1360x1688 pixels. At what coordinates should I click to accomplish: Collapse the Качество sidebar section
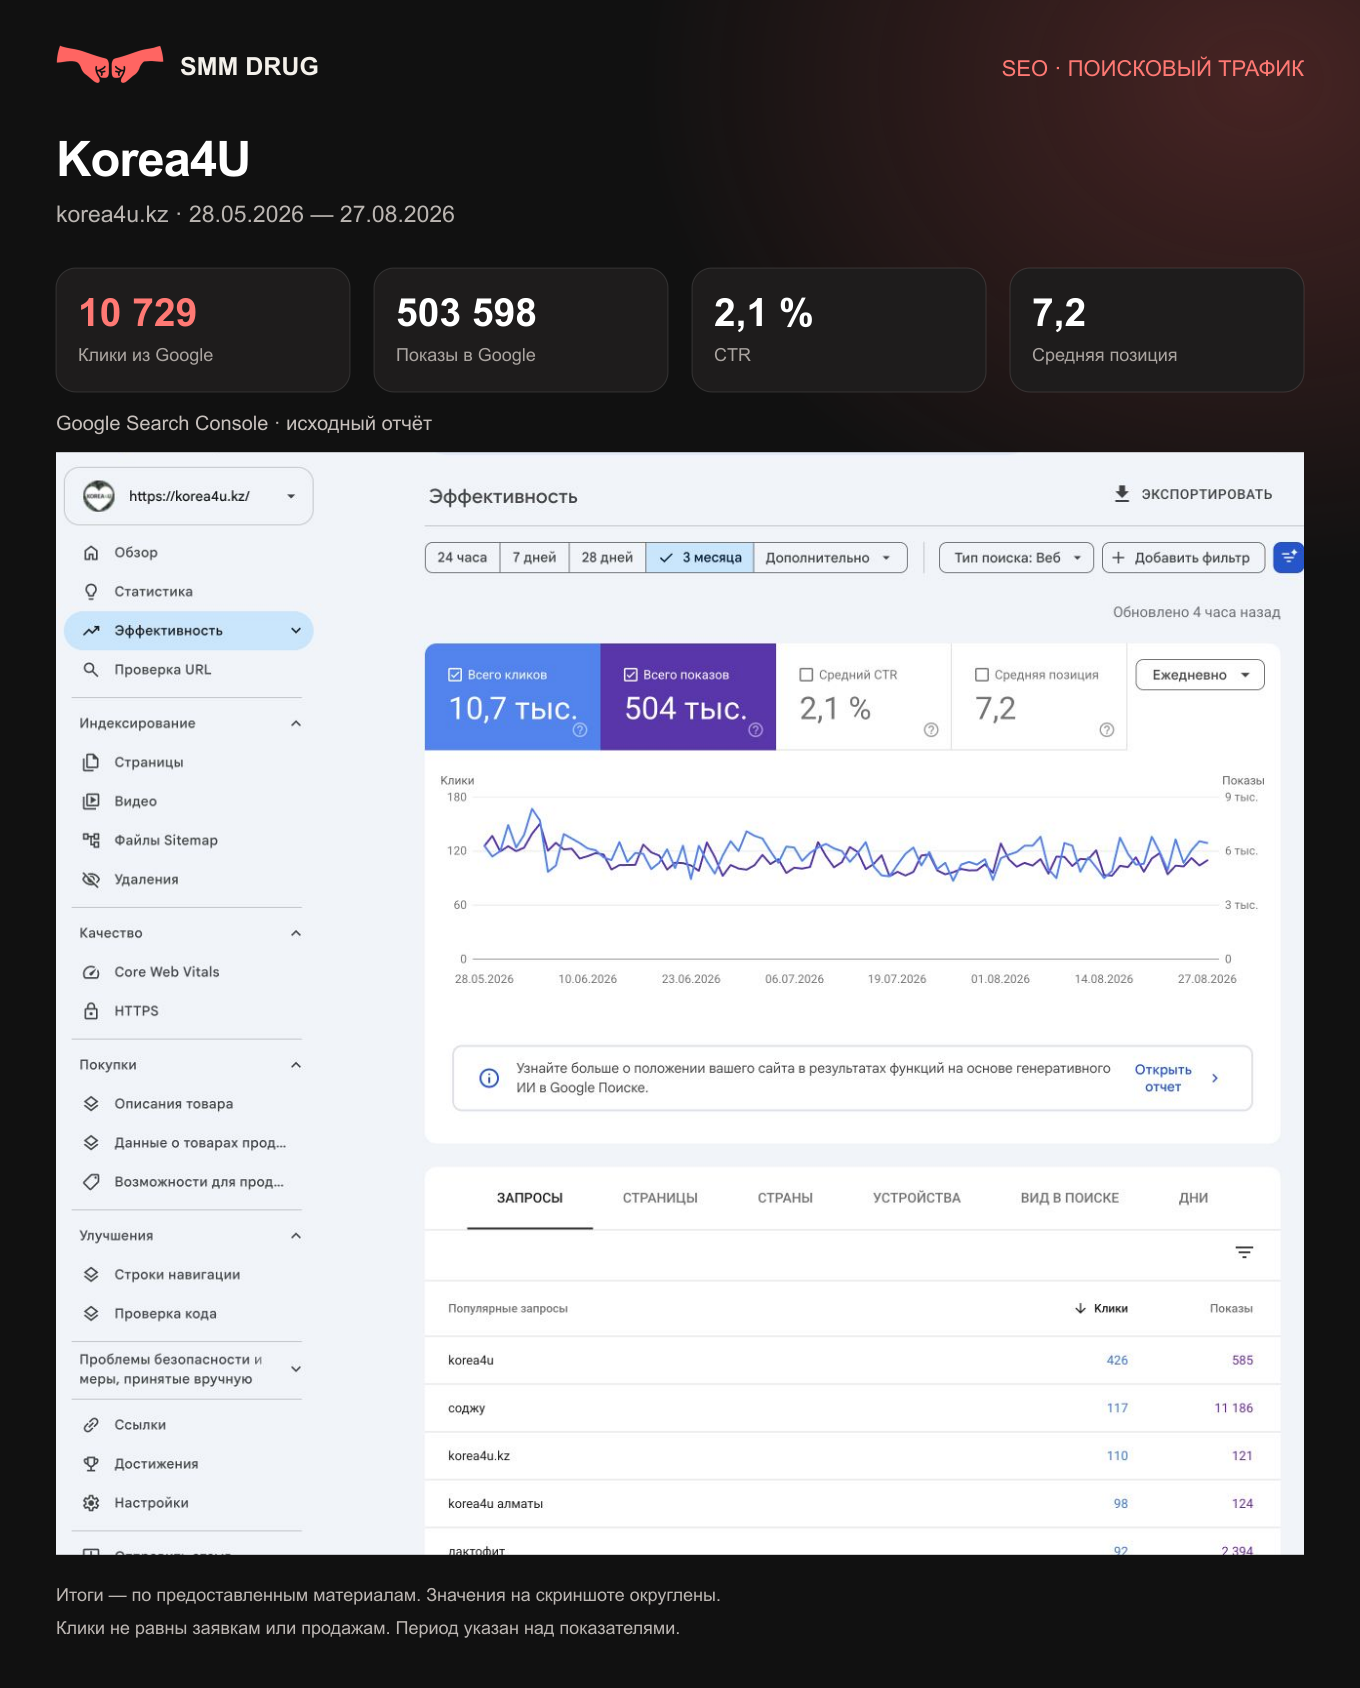click(x=296, y=933)
